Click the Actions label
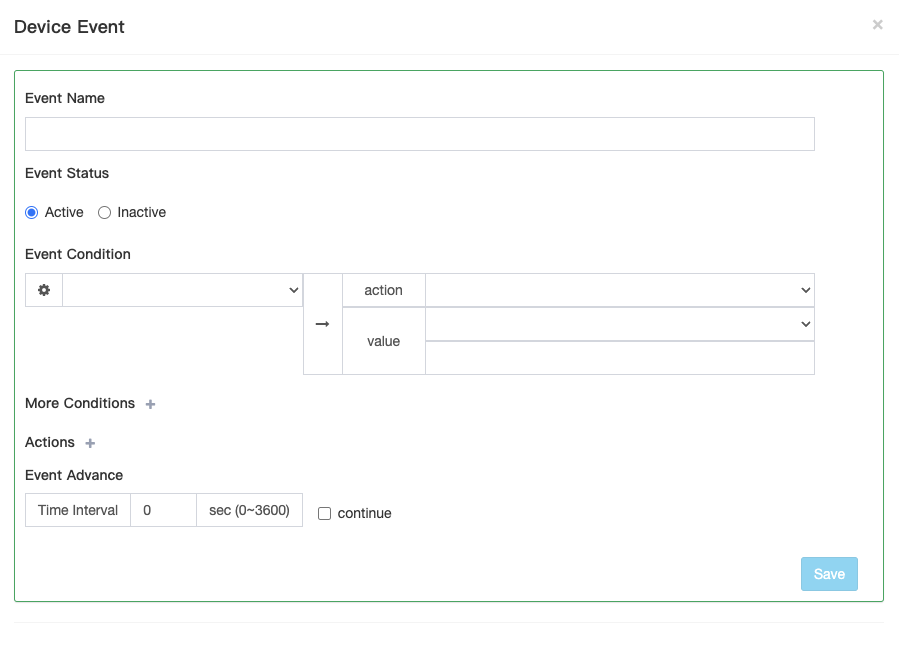 (50, 442)
